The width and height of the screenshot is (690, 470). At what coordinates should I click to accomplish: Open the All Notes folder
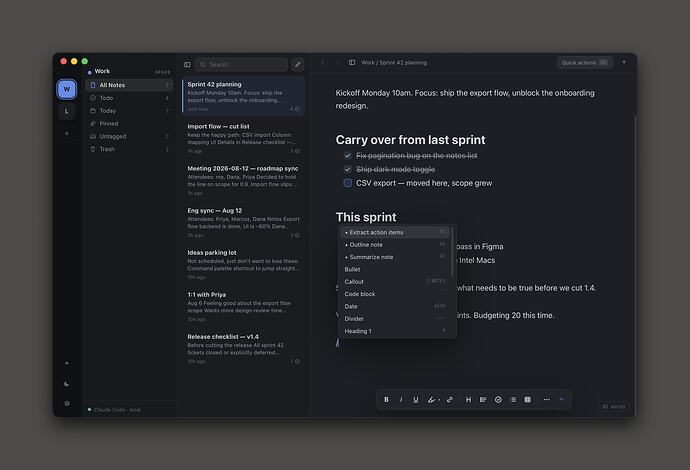129,85
